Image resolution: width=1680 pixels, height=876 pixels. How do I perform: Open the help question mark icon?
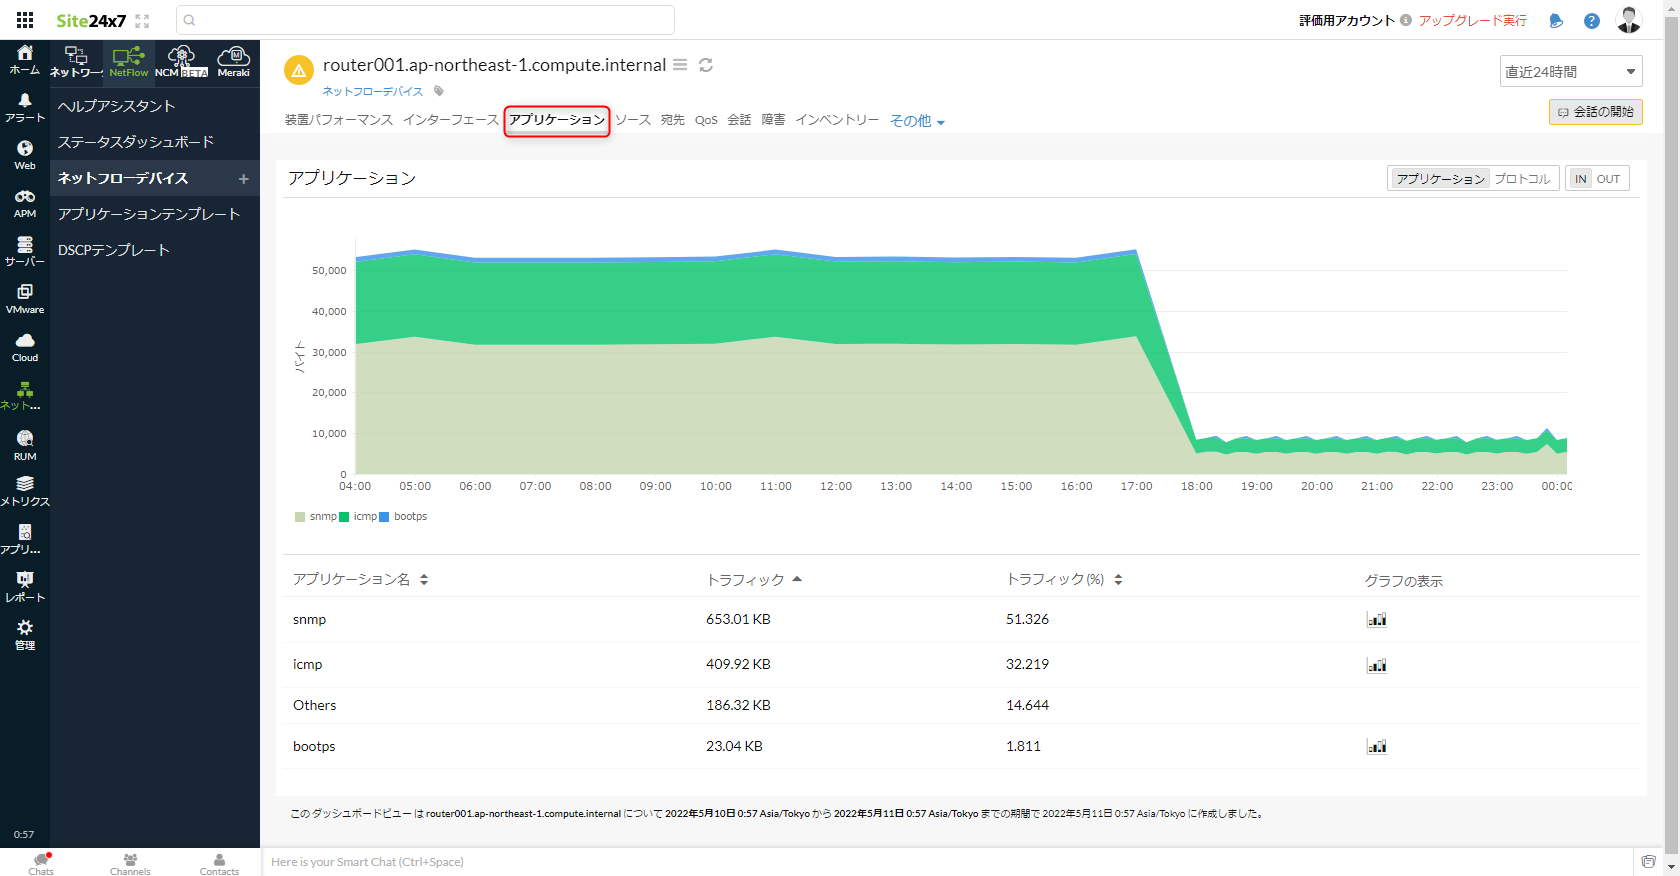1592,21
